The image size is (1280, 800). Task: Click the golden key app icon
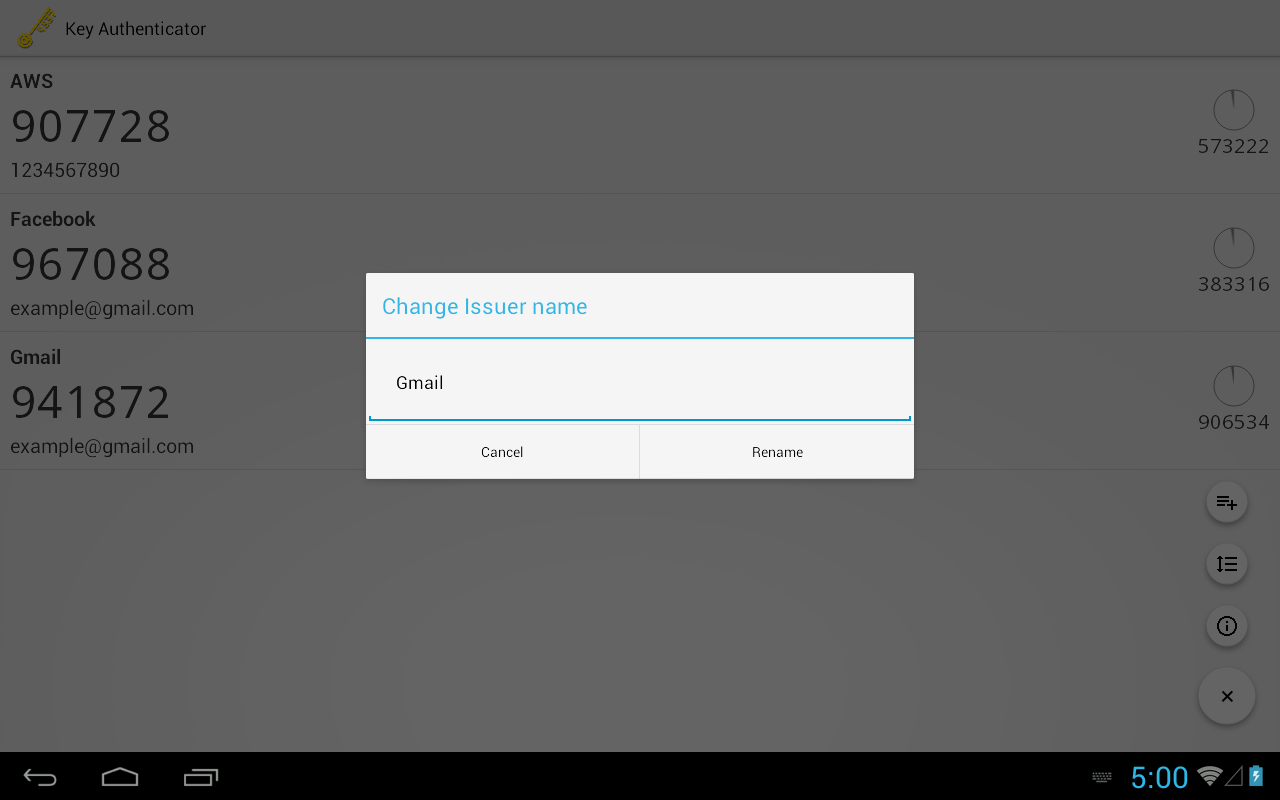point(37,28)
